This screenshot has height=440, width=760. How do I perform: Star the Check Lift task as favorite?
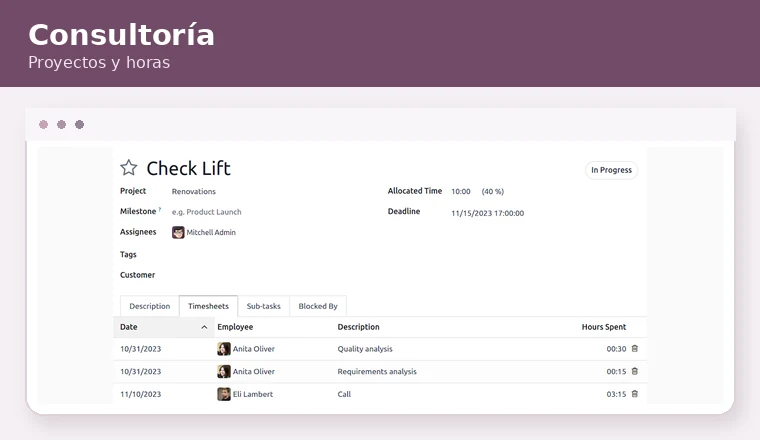128,168
